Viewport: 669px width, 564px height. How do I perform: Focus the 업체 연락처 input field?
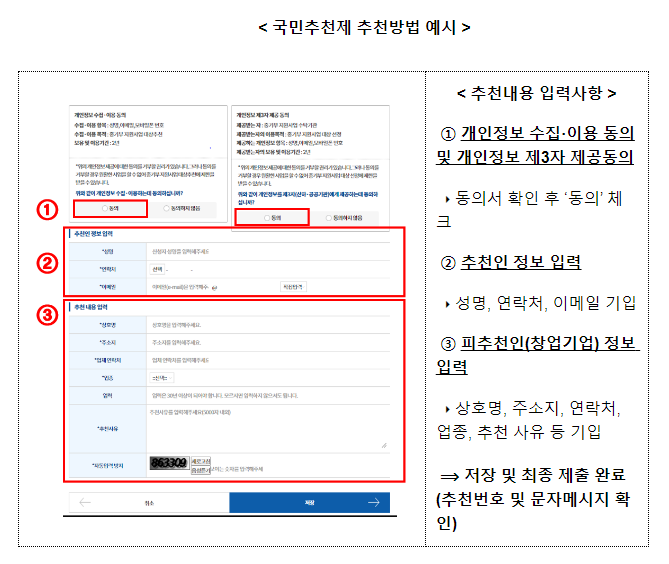268,360
